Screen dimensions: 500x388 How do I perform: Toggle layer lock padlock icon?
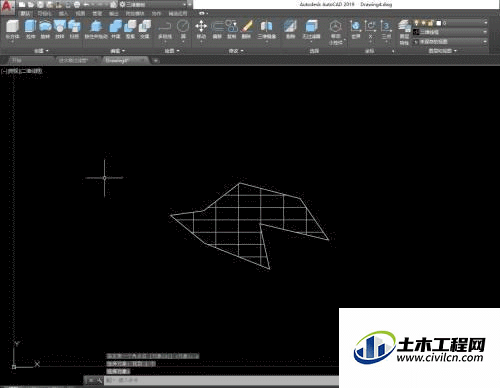[430, 23]
